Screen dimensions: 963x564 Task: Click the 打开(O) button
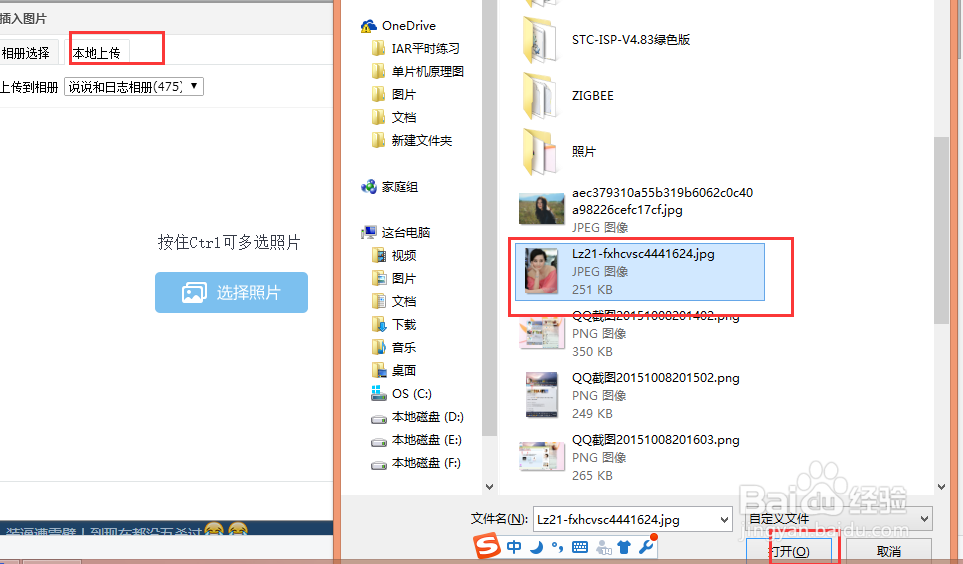coord(789,551)
